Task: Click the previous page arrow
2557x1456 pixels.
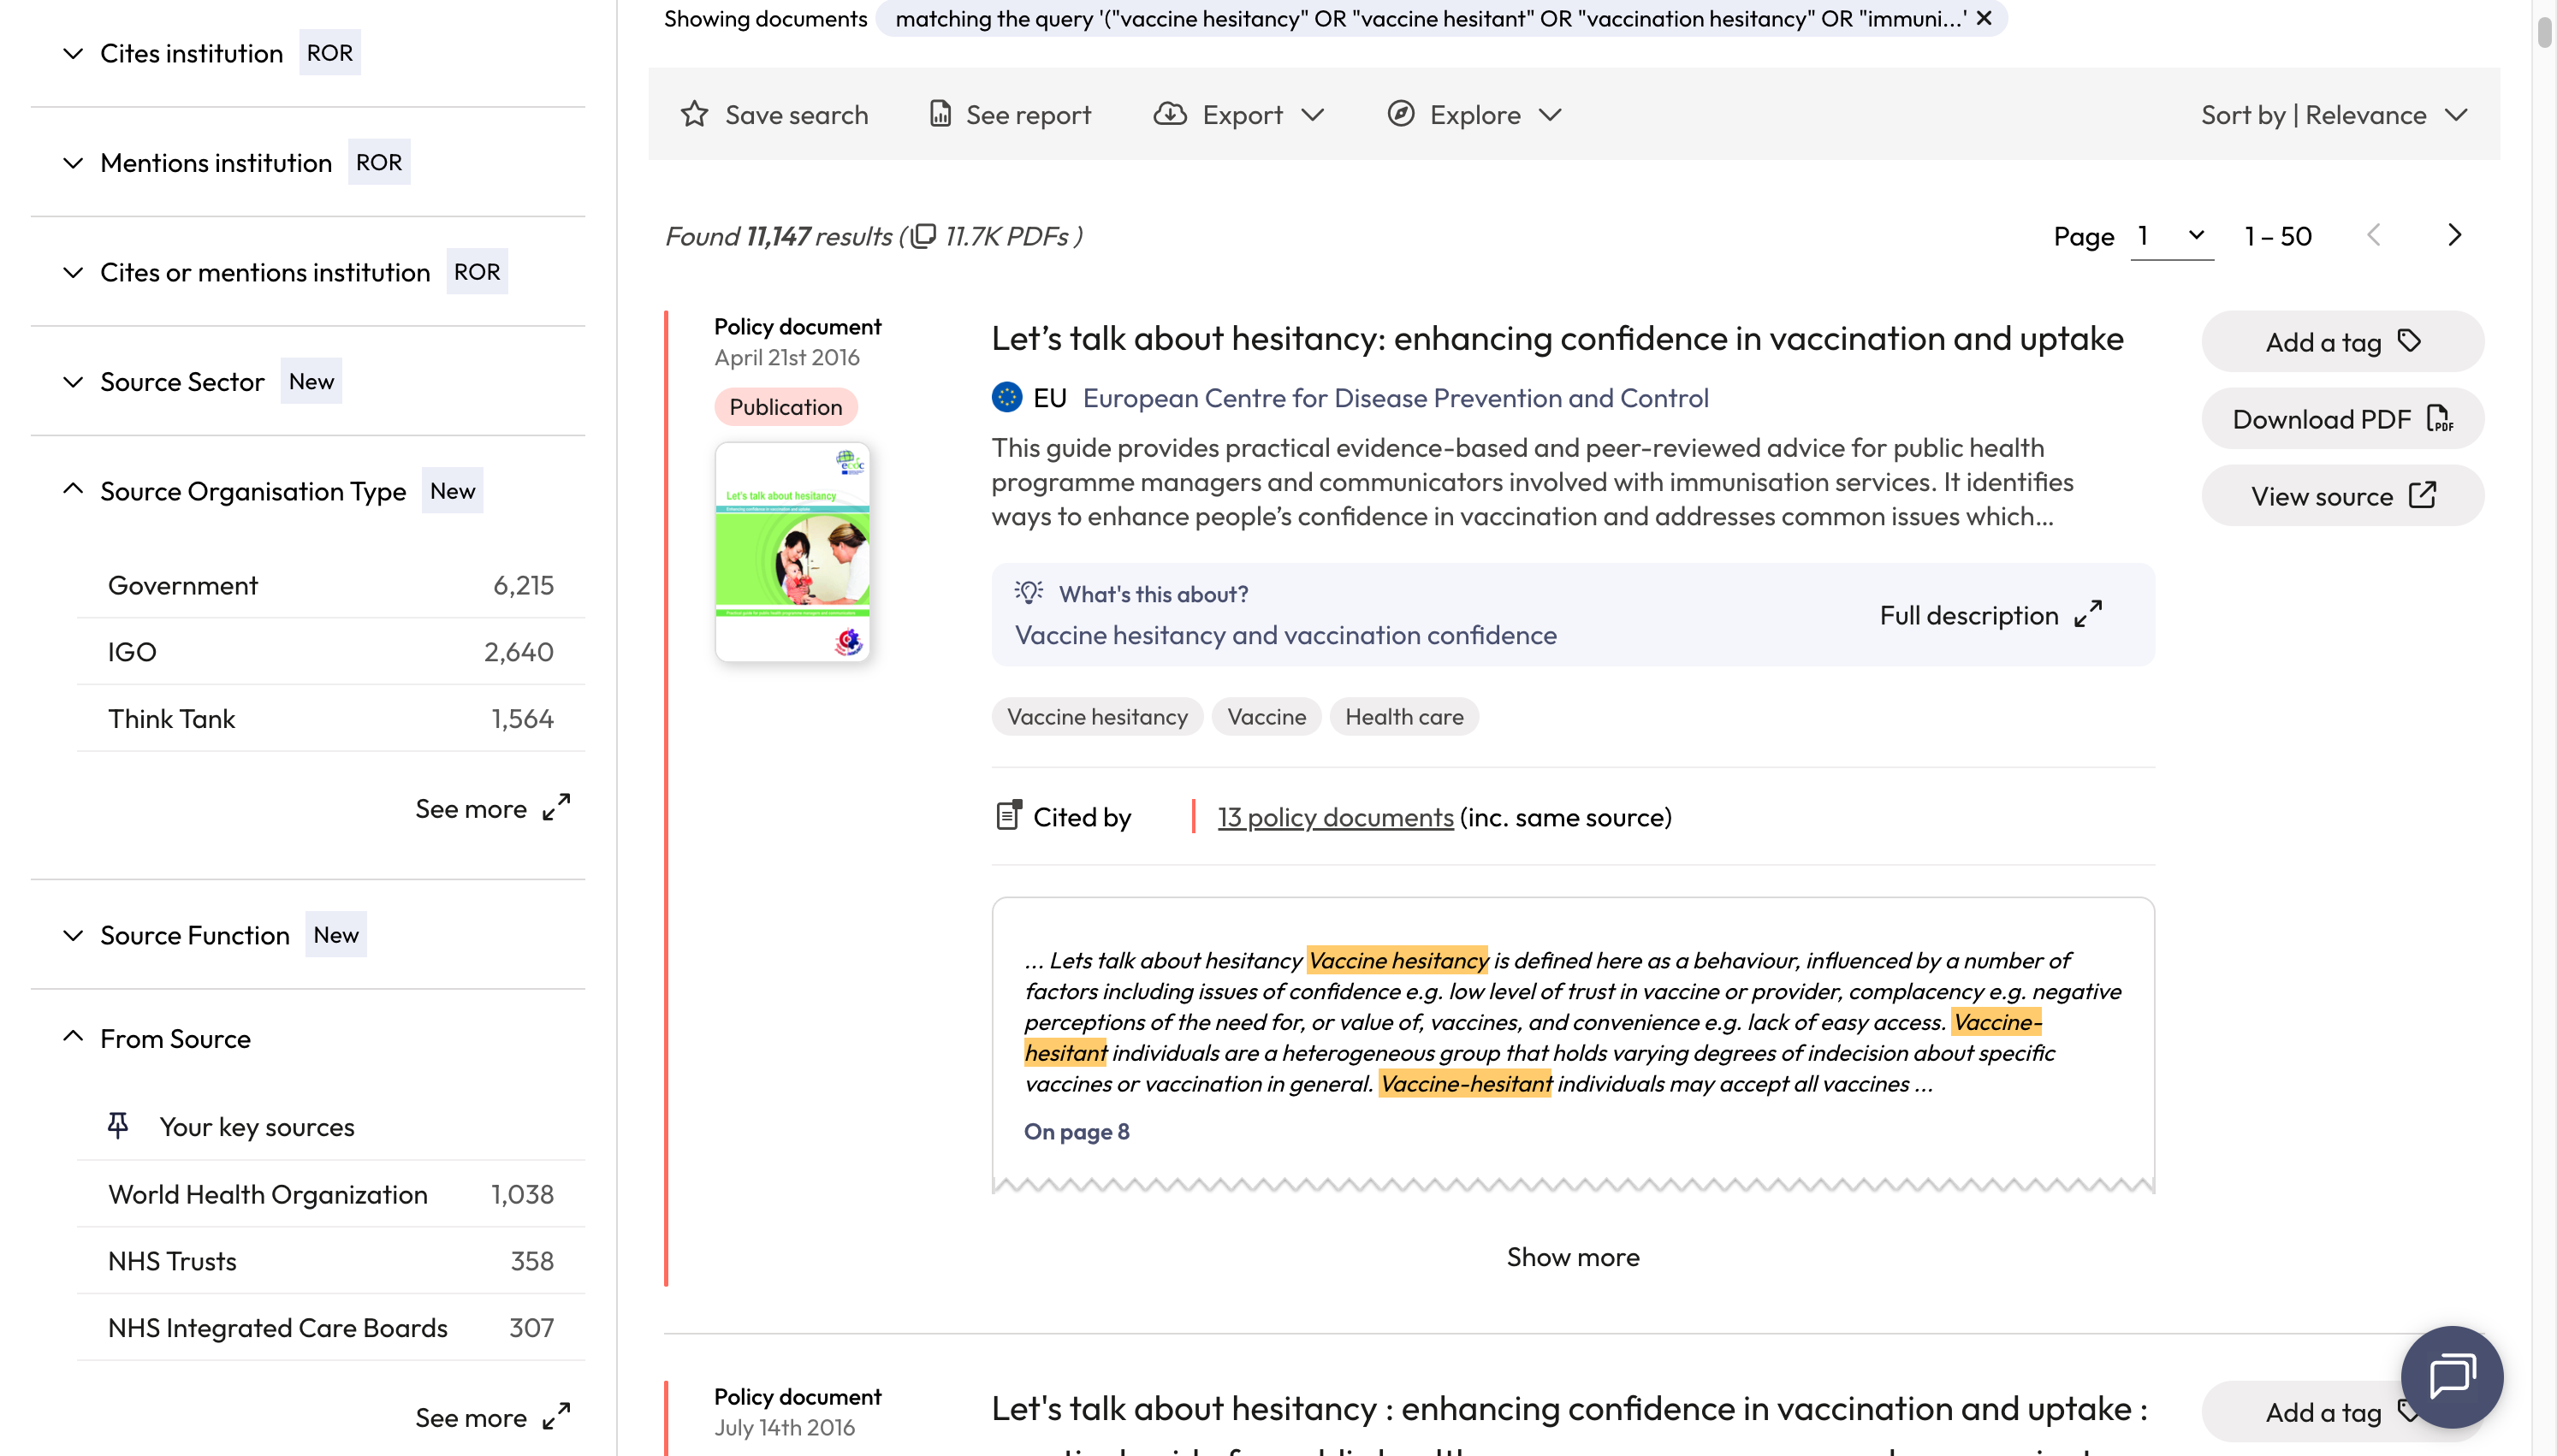Action: 2373,235
